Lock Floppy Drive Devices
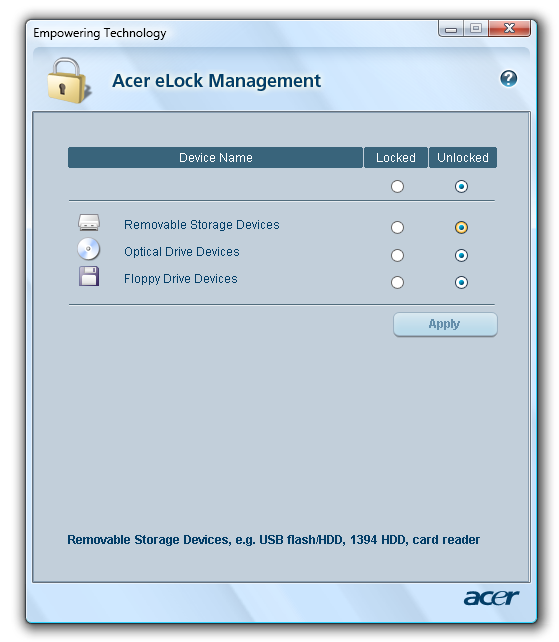 click(x=397, y=283)
